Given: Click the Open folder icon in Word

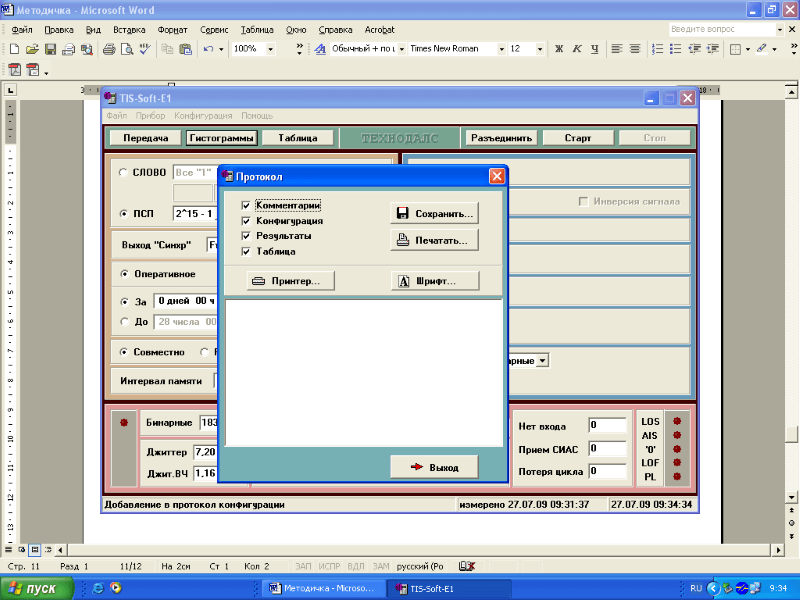Looking at the screenshot, I should [32, 49].
